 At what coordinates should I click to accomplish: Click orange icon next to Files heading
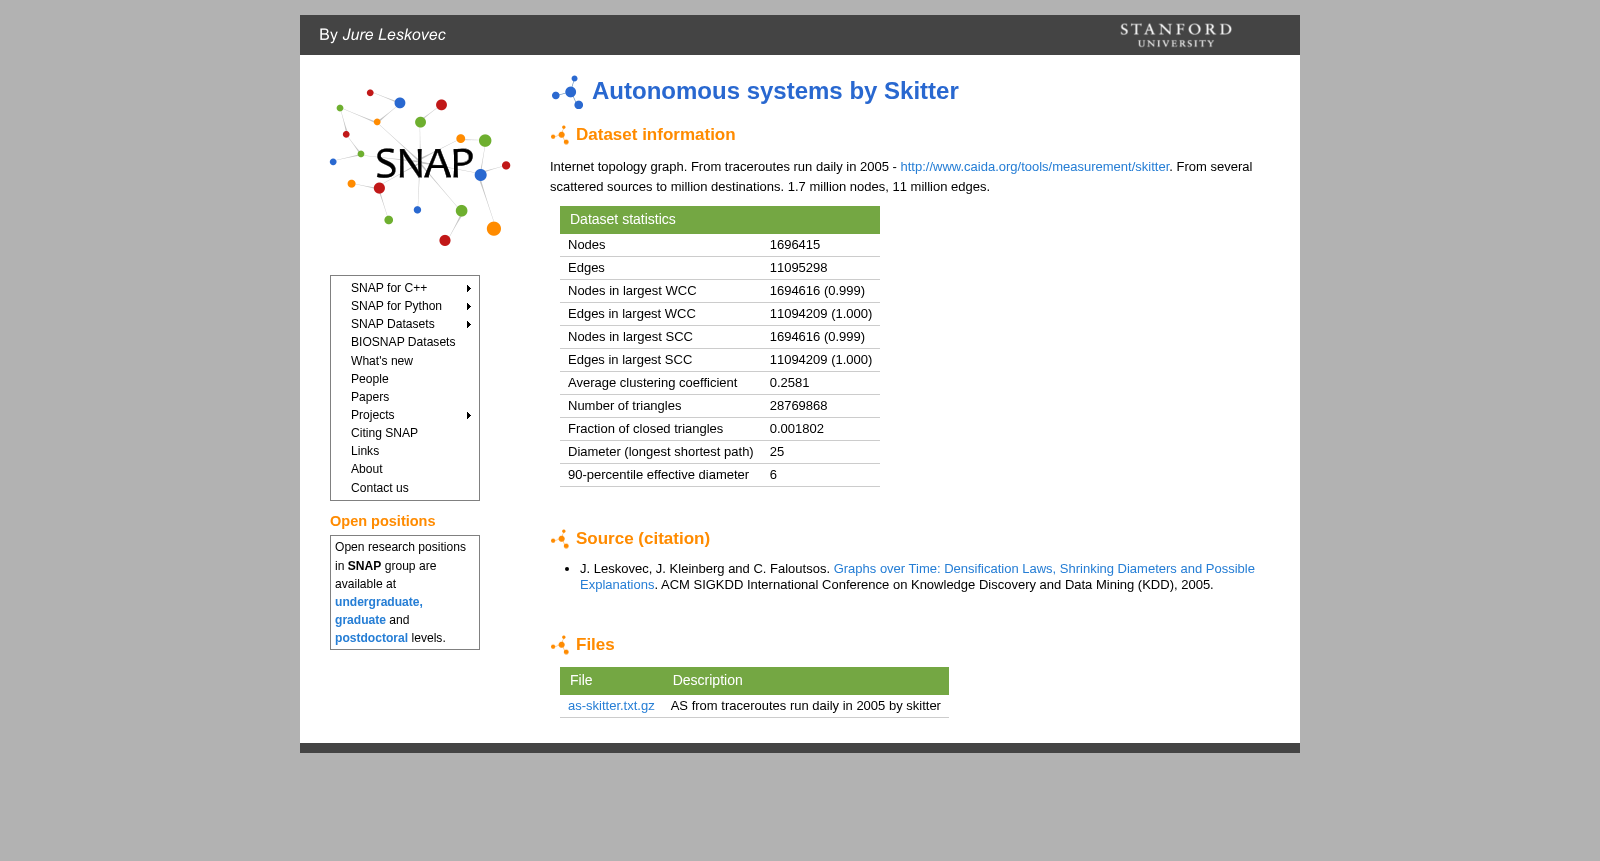[x=560, y=645]
